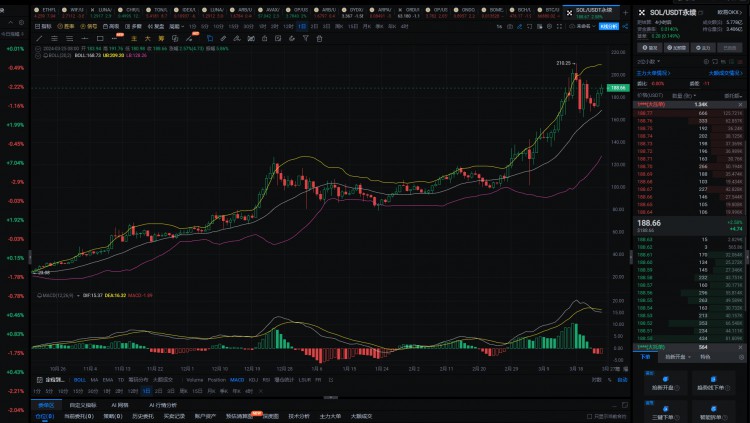Click the blue K线分析 button

609,26
